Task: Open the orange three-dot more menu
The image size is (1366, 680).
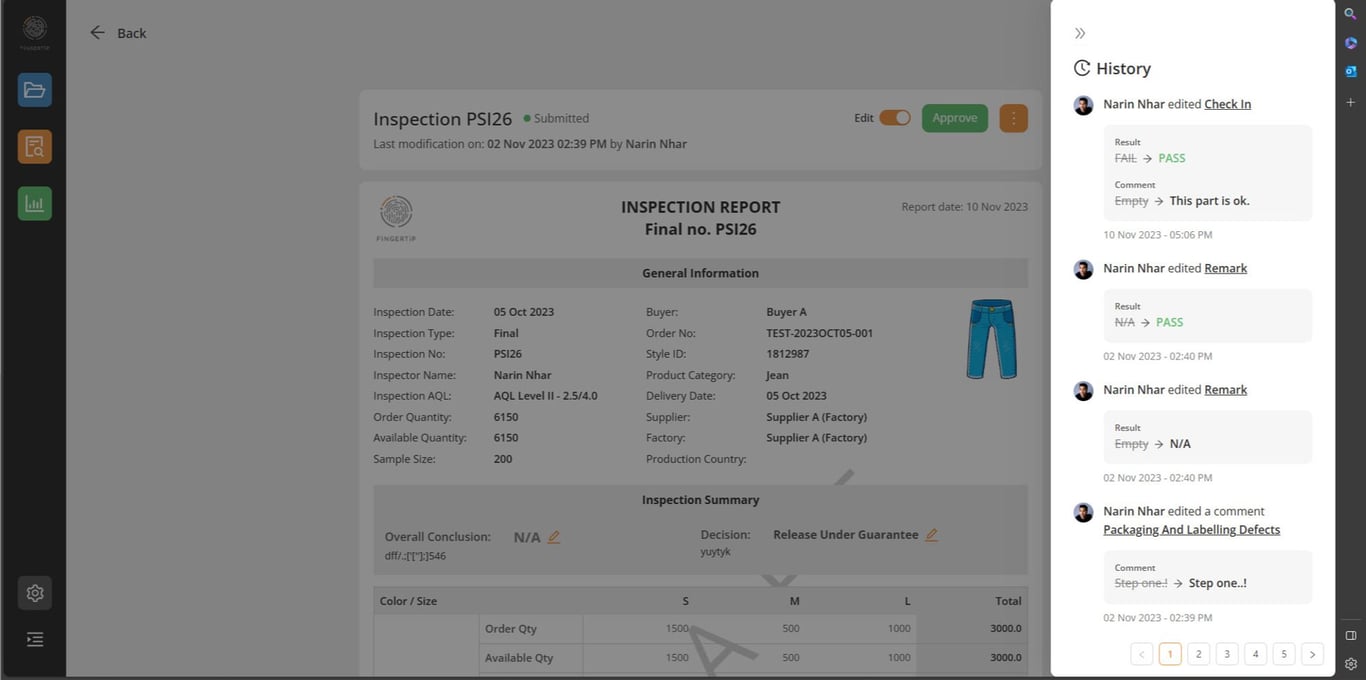Action: (1014, 118)
